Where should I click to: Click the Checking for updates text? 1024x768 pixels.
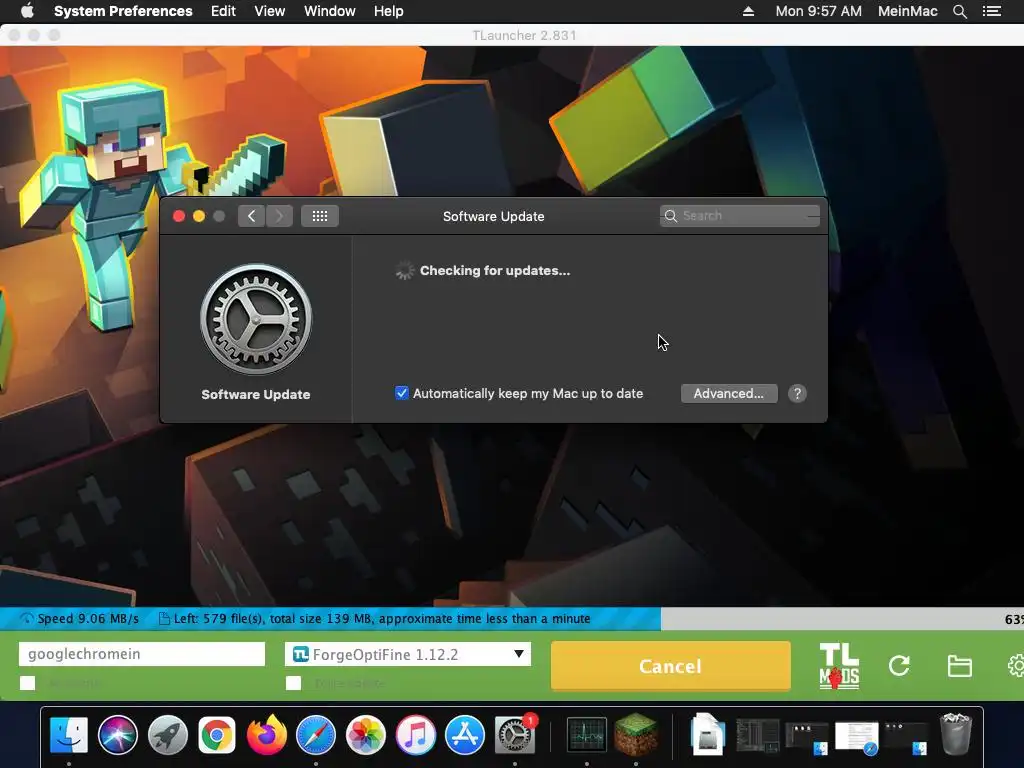pyautogui.click(x=495, y=270)
